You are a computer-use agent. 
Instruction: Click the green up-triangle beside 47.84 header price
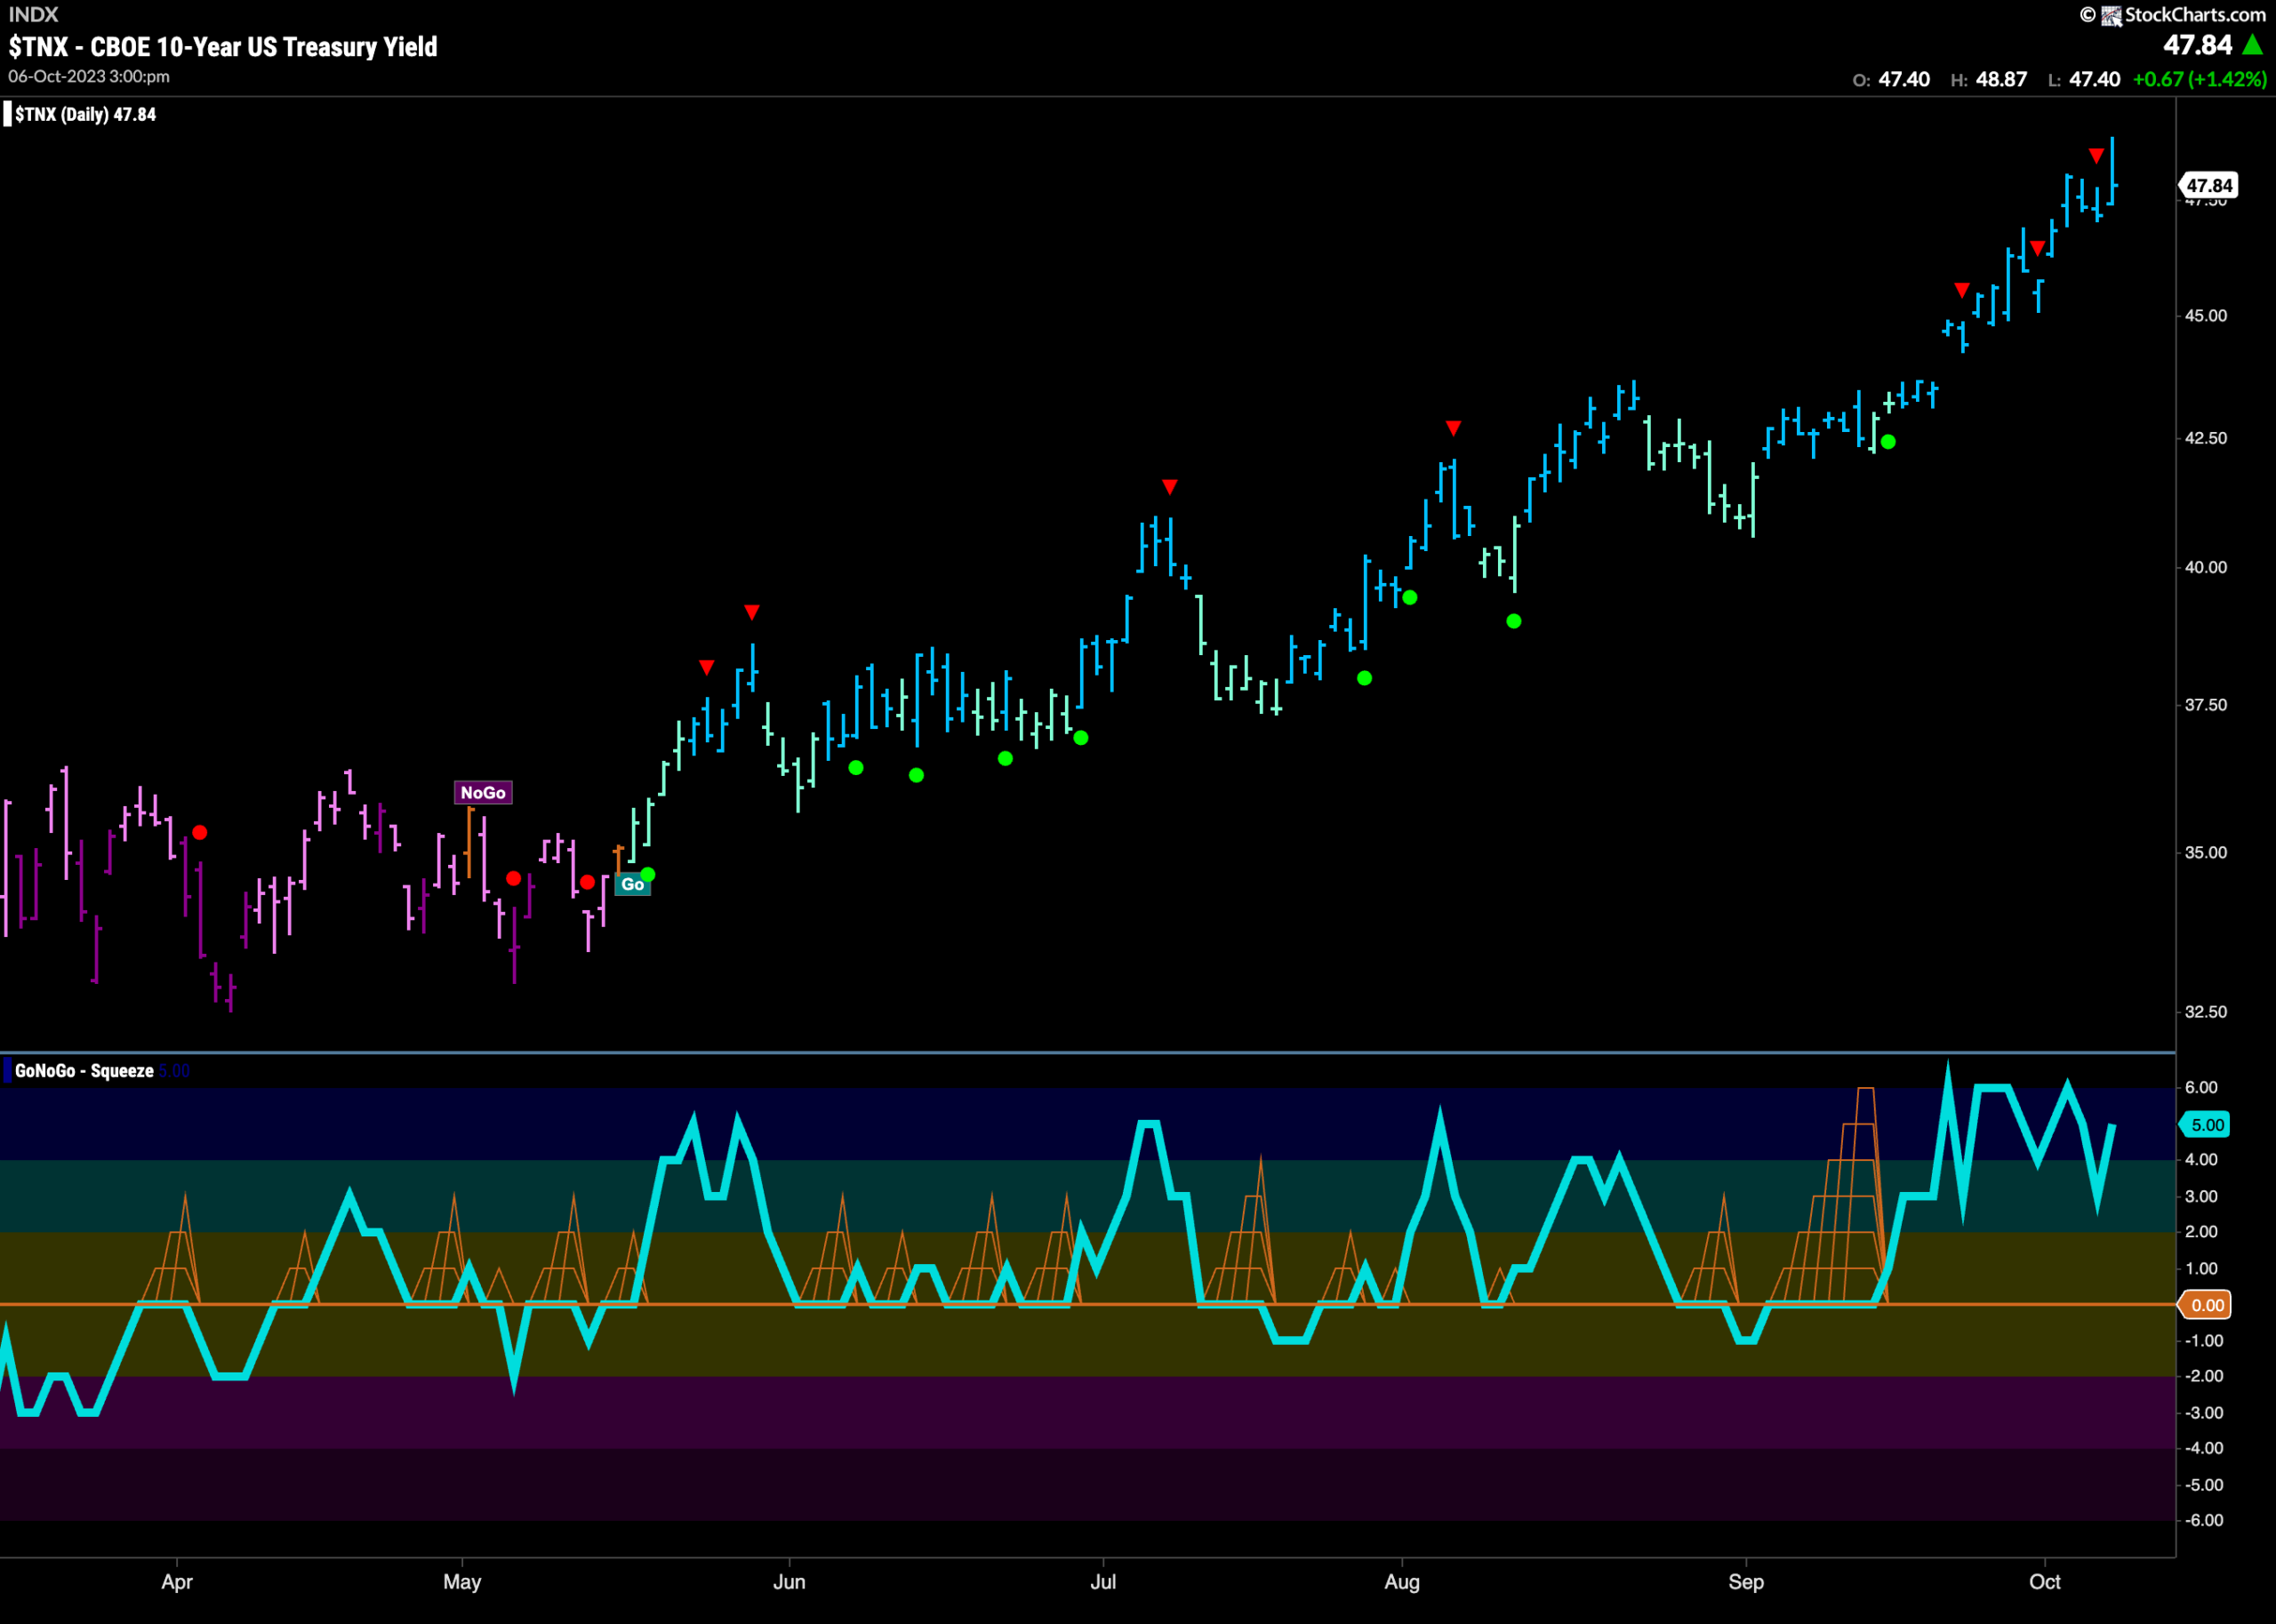[x=2252, y=45]
